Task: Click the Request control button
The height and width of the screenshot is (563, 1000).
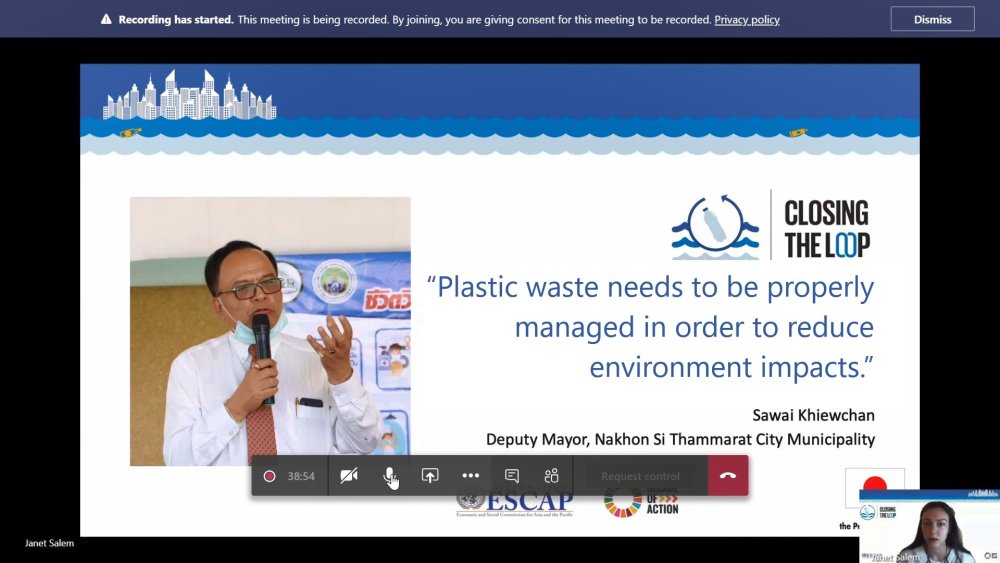Action: (x=640, y=476)
